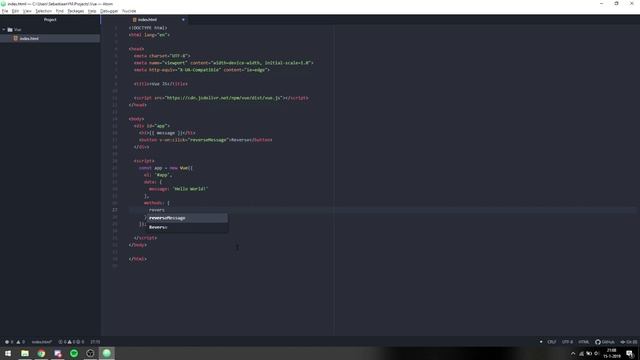Open GitHub panel from status bar
The image size is (640, 360).
(605, 342)
